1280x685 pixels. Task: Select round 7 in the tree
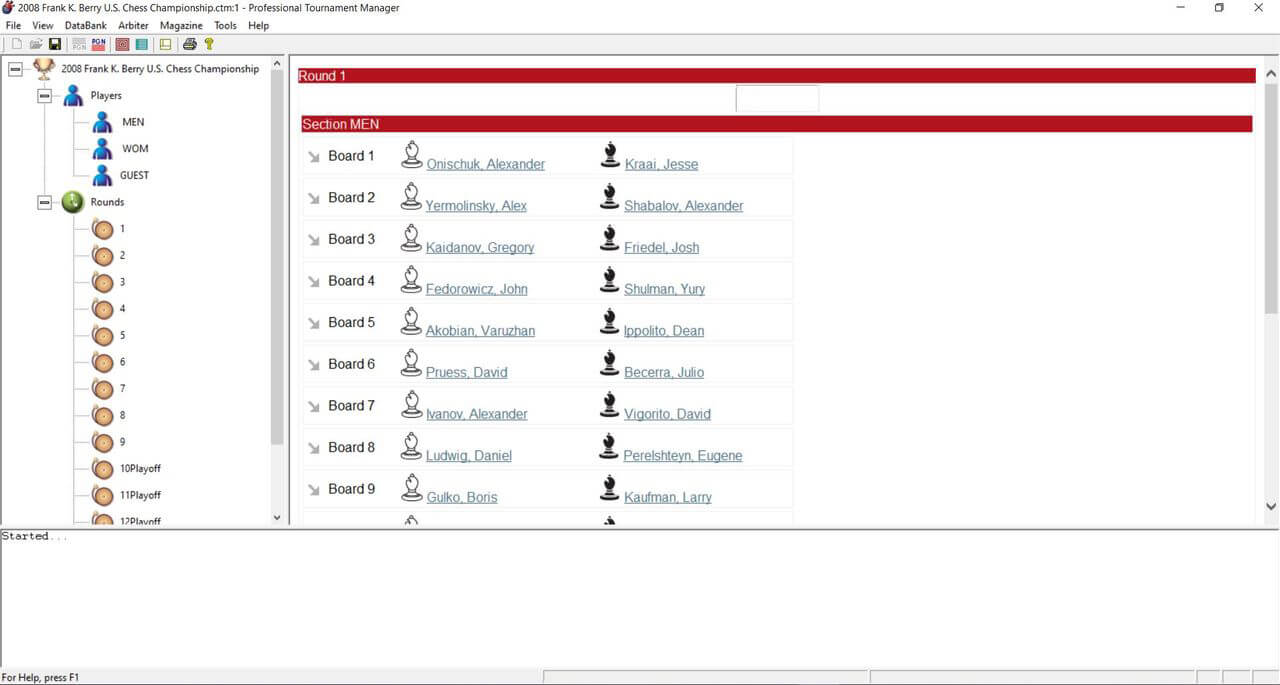pos(123,388)
